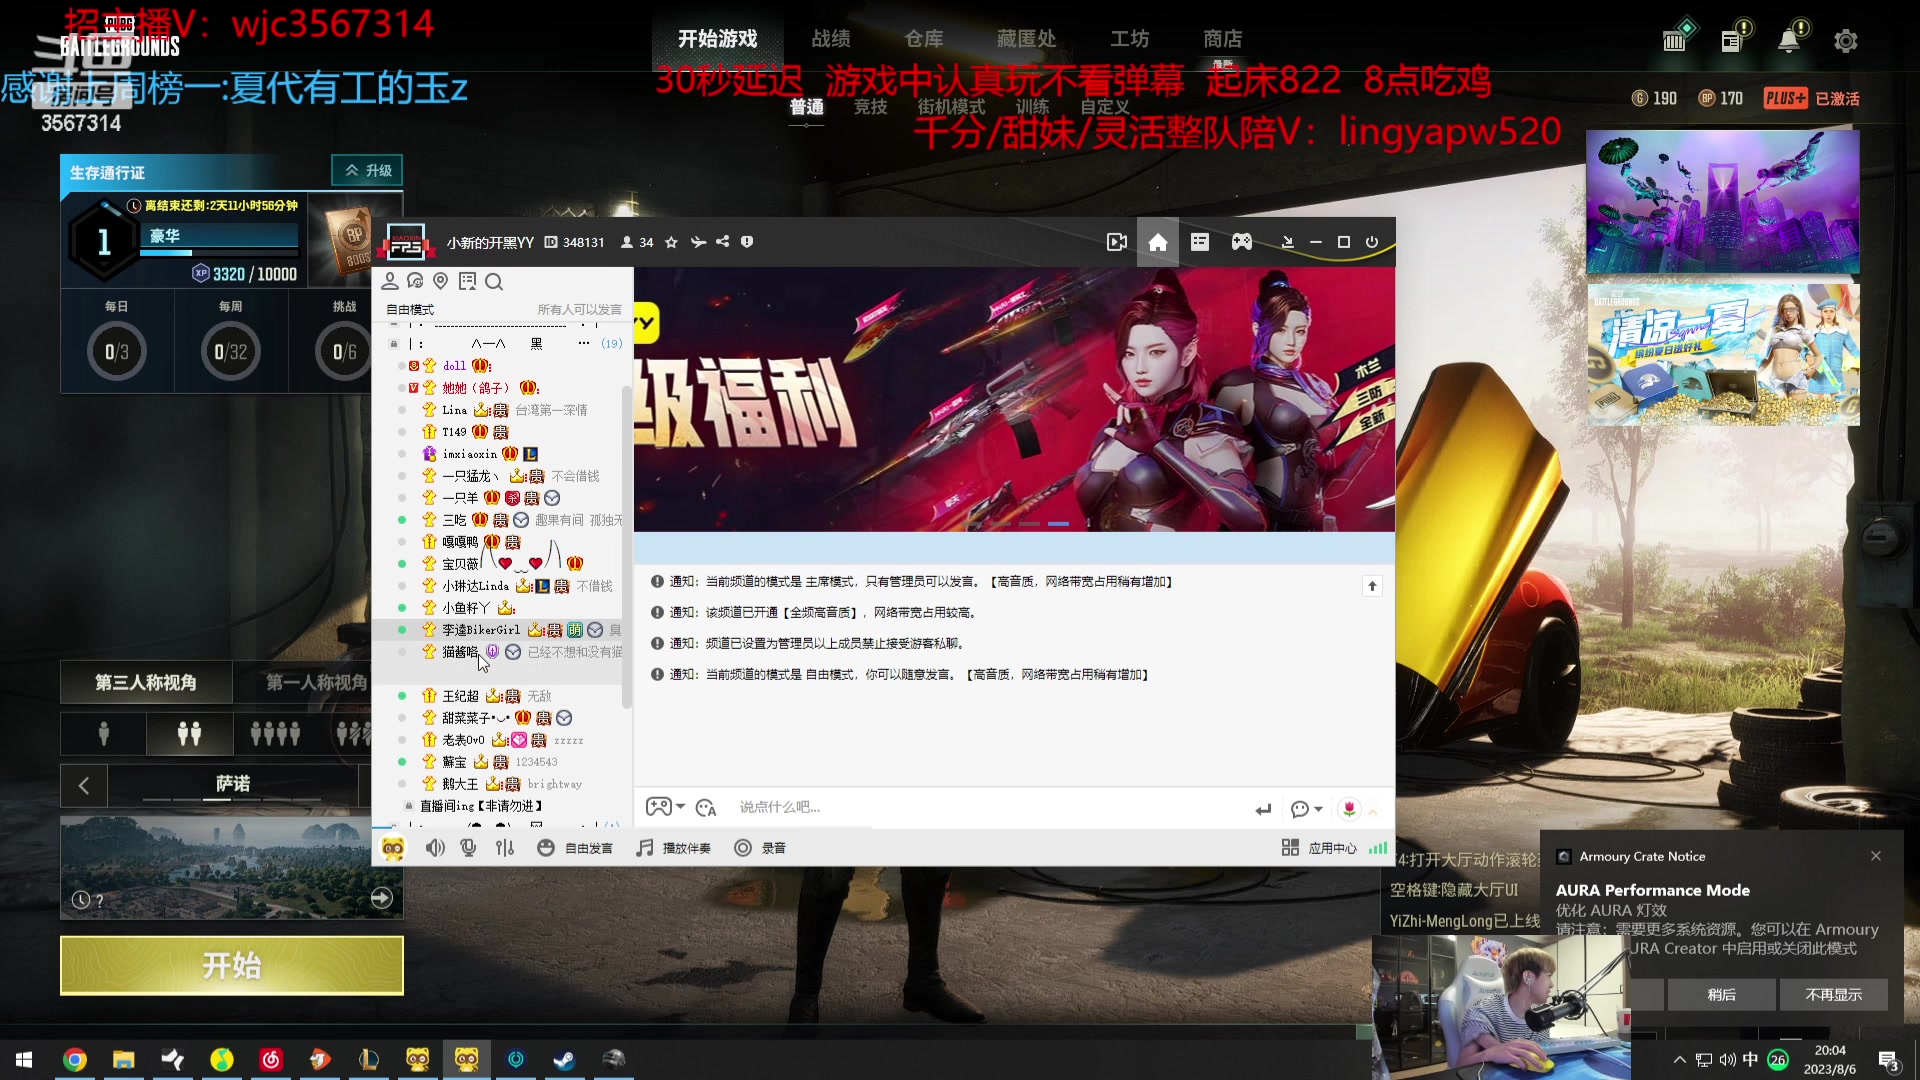Click 不再显示 don't show again

(1834, 994)
